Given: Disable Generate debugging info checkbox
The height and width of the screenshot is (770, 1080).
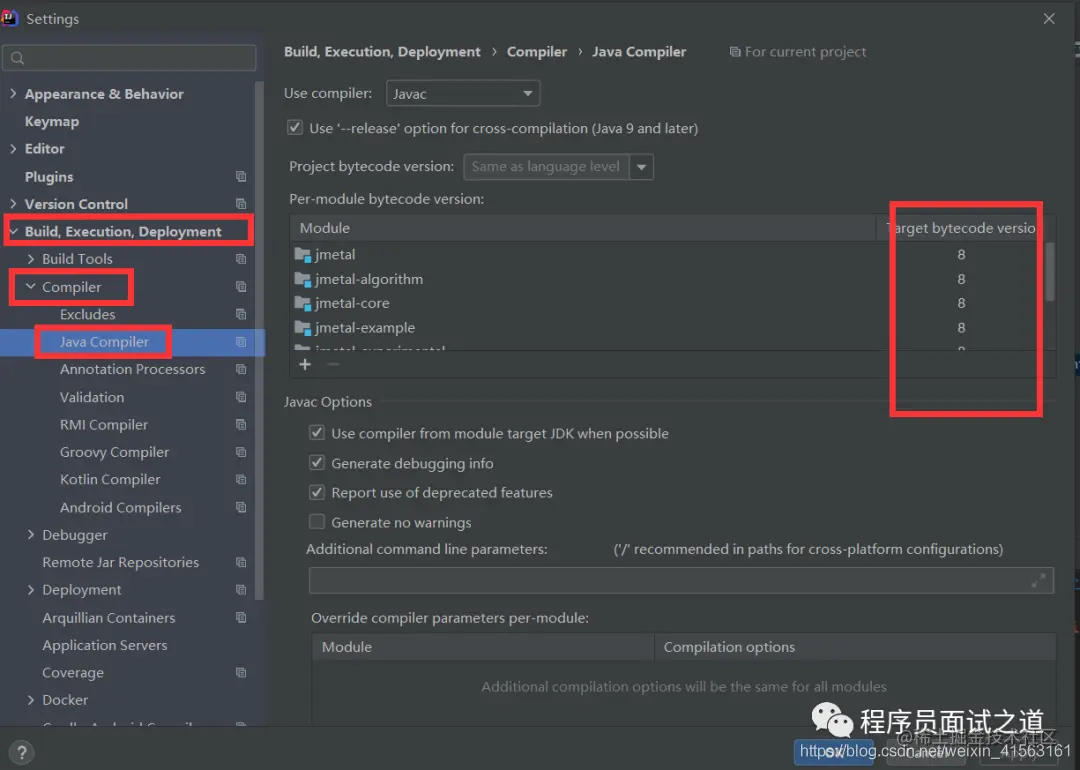Looking at the screenshot, I should (317, 462).
